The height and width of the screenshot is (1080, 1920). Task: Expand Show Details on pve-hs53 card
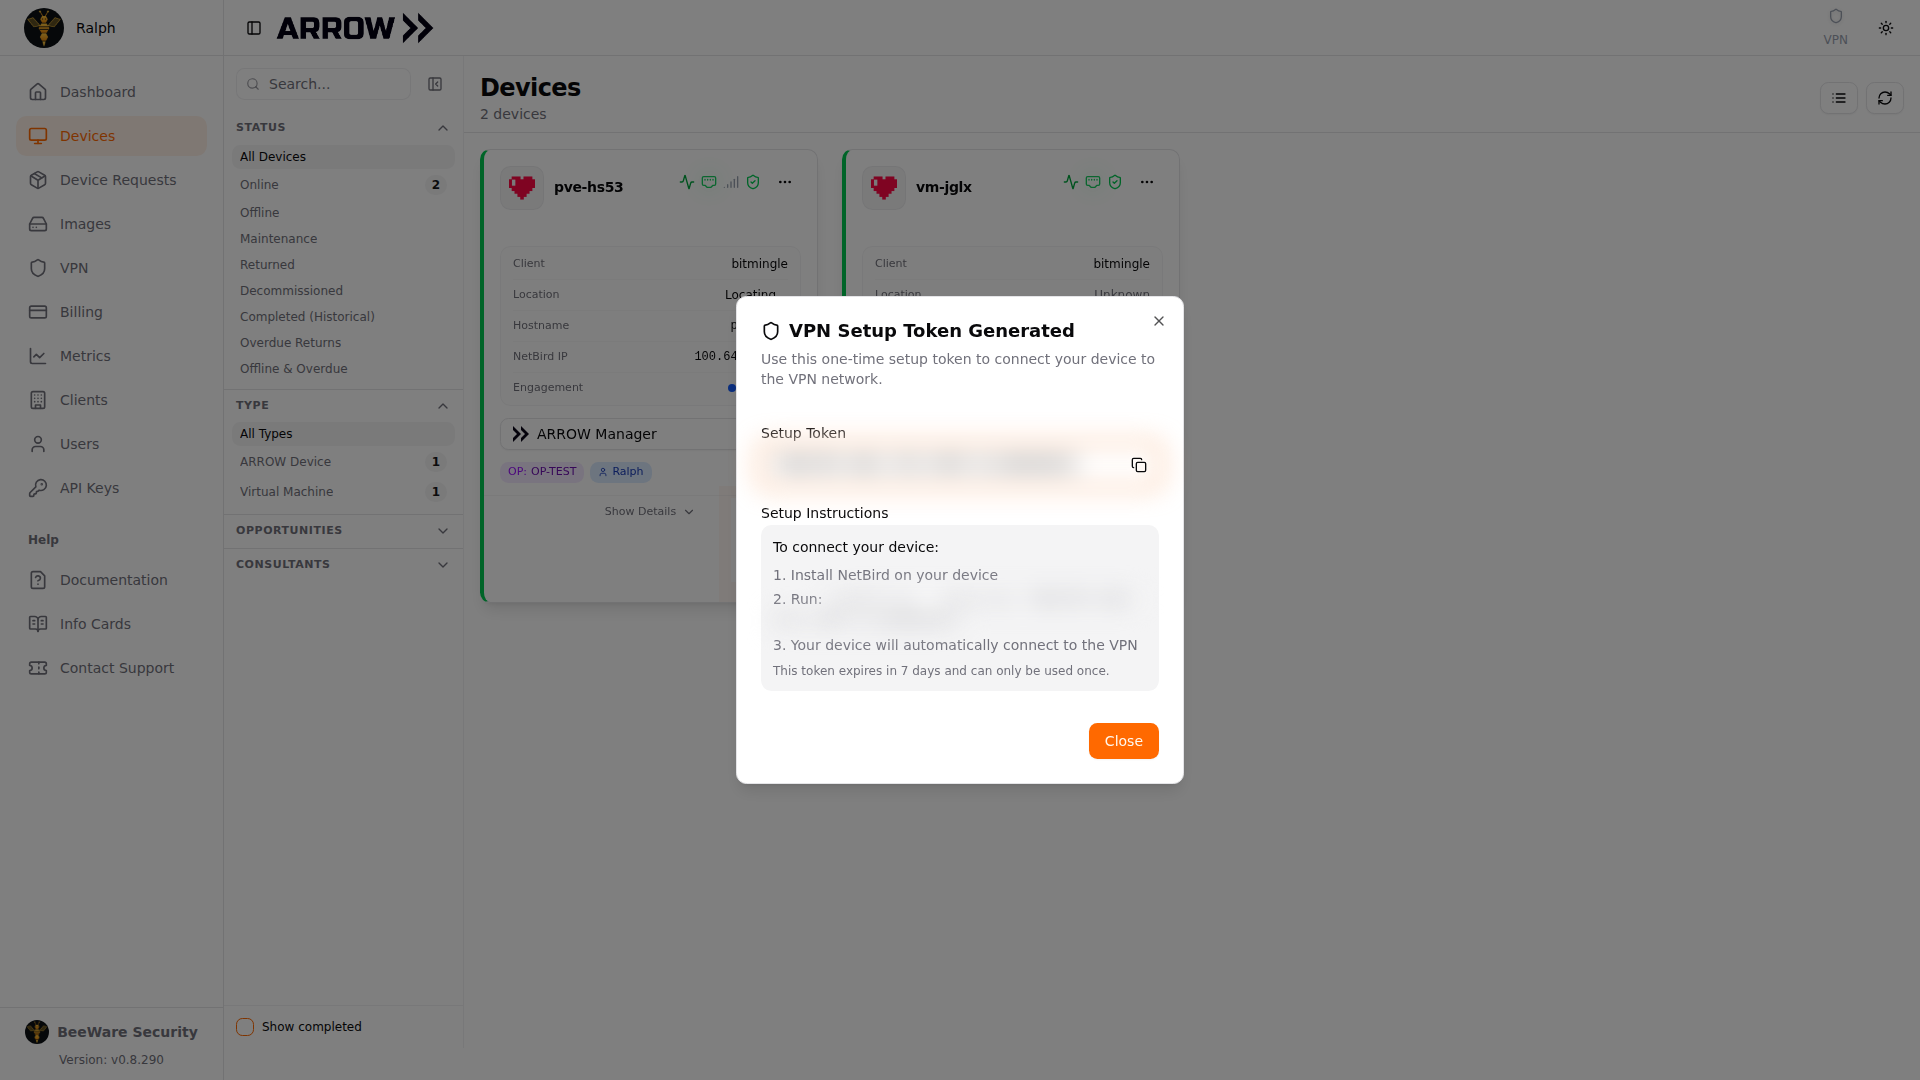coord(649,511)
